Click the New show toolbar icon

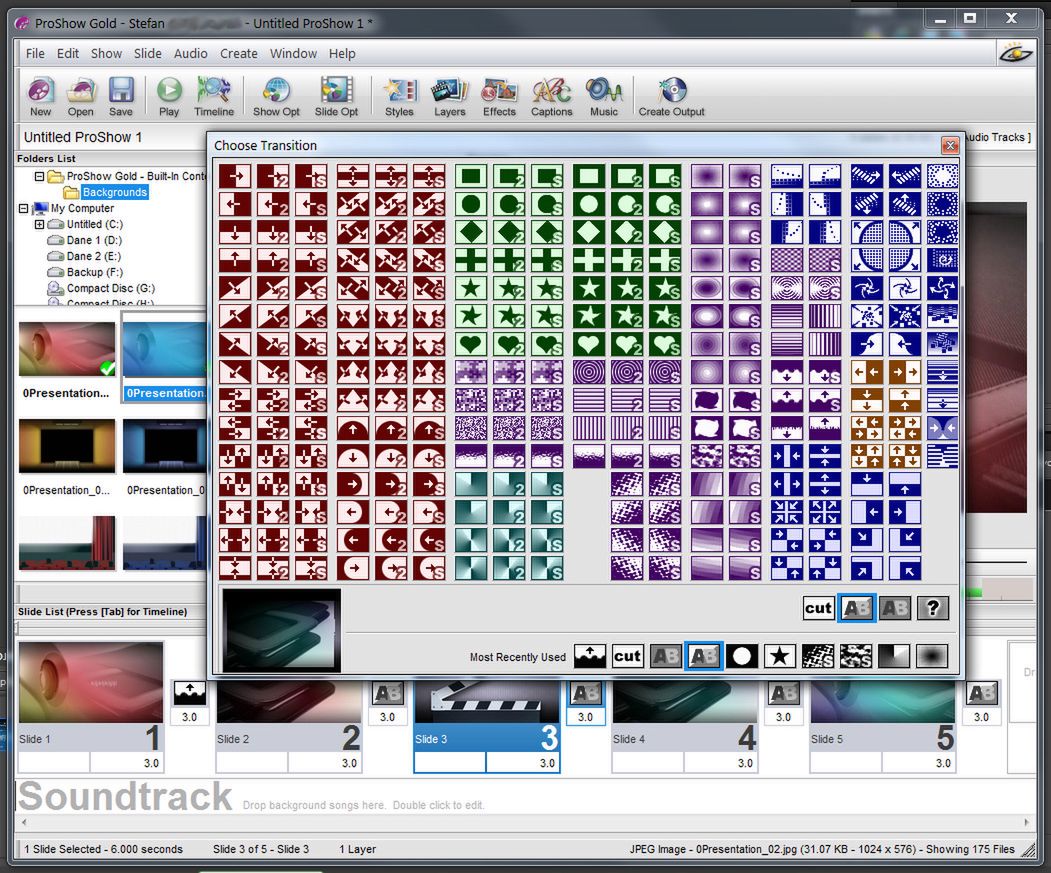point(40,97)
